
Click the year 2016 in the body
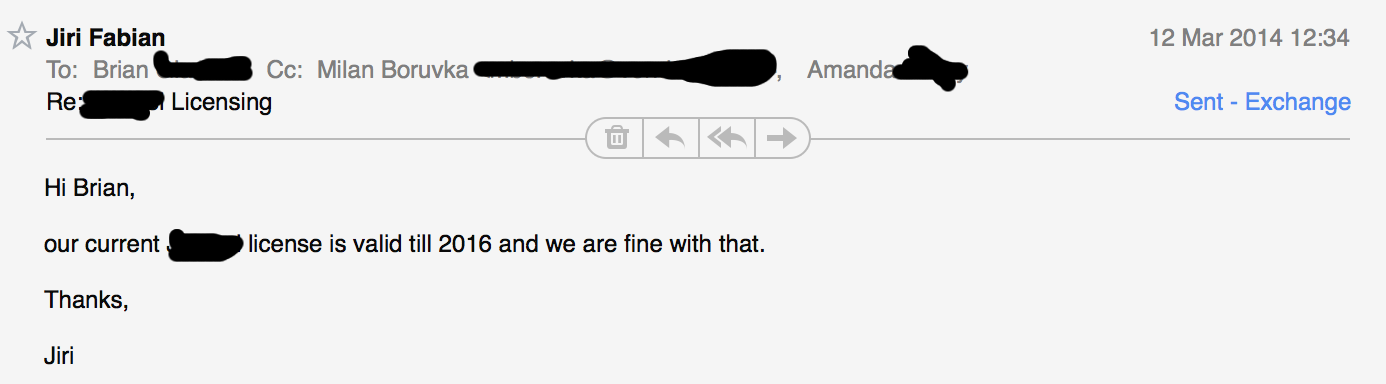tap(465, 244)
